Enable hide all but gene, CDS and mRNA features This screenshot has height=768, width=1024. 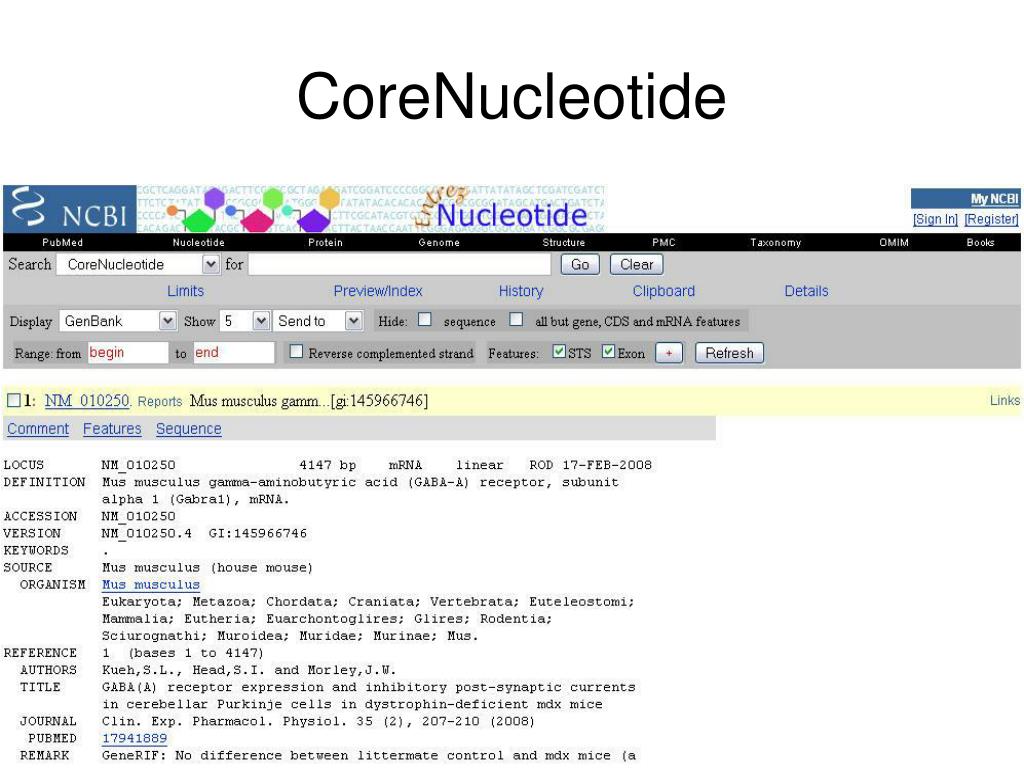pos(516,319)
